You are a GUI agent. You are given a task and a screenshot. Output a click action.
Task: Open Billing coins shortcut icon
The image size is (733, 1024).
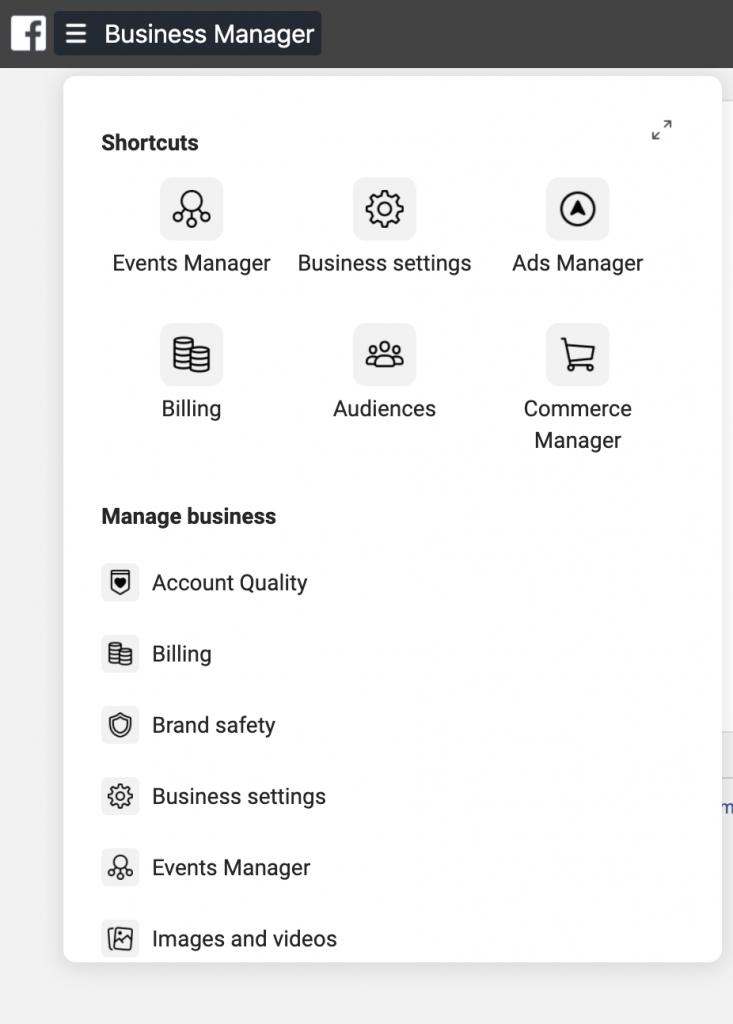191,355
